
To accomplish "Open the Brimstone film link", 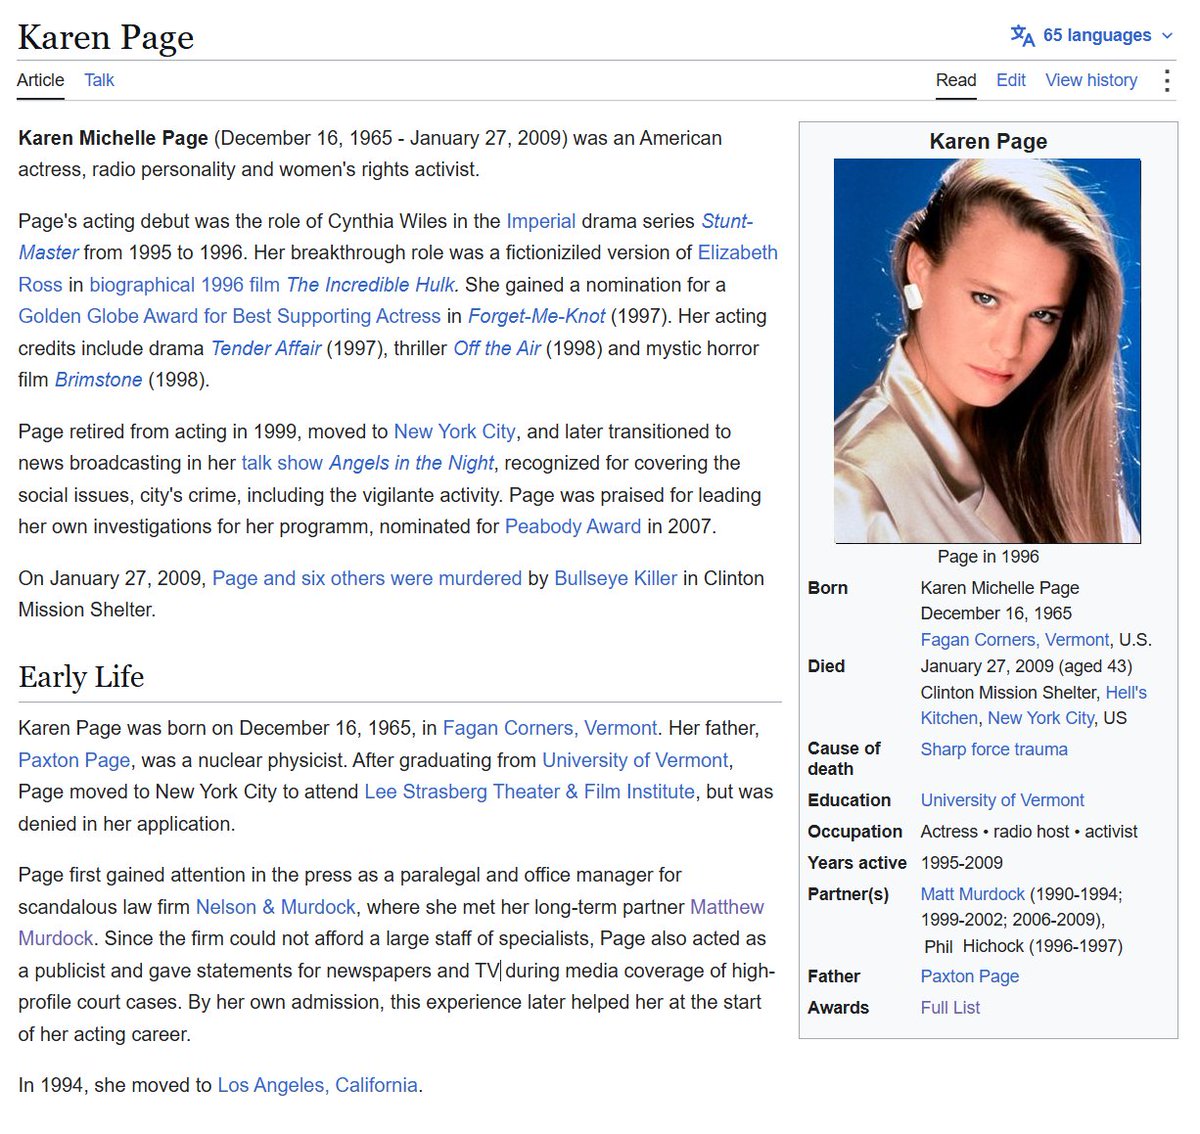I will (x=98, y=380).
